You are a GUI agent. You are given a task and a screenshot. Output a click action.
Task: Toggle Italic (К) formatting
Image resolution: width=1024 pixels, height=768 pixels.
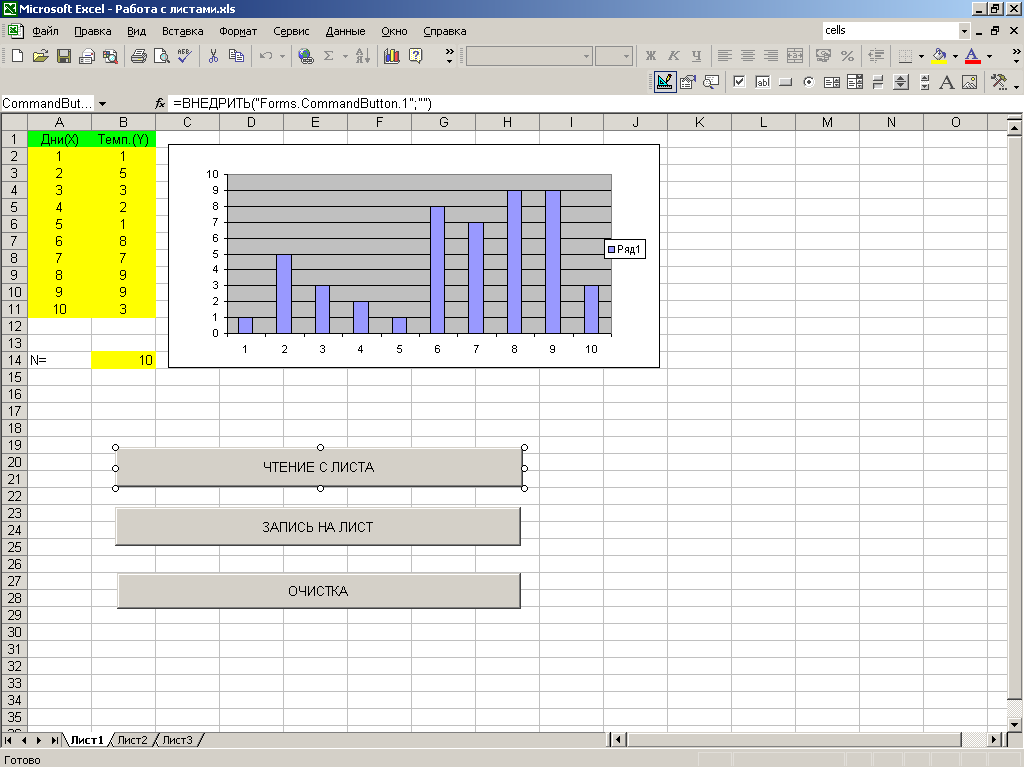pyautogui.click(x=673, y=56)
